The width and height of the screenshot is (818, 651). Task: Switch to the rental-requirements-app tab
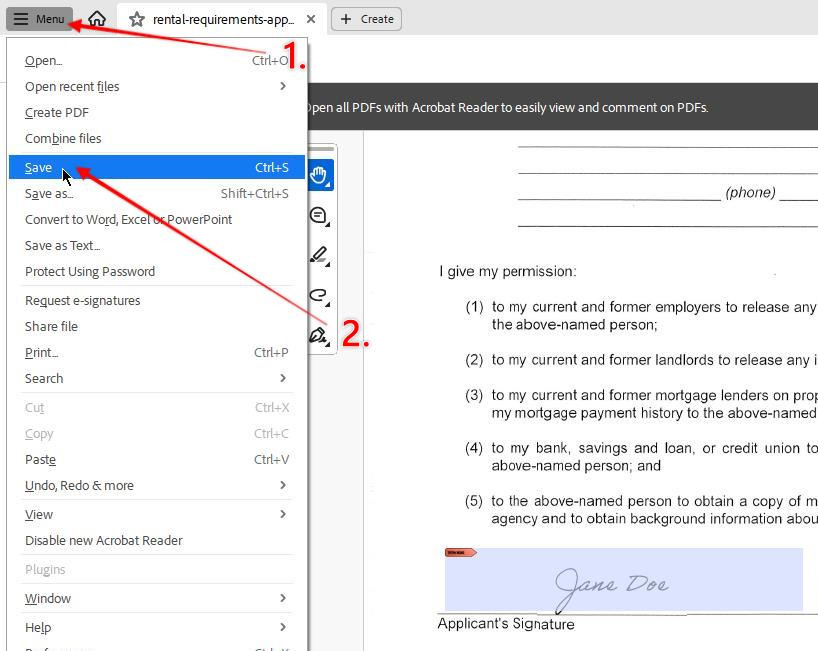[223, 20]
